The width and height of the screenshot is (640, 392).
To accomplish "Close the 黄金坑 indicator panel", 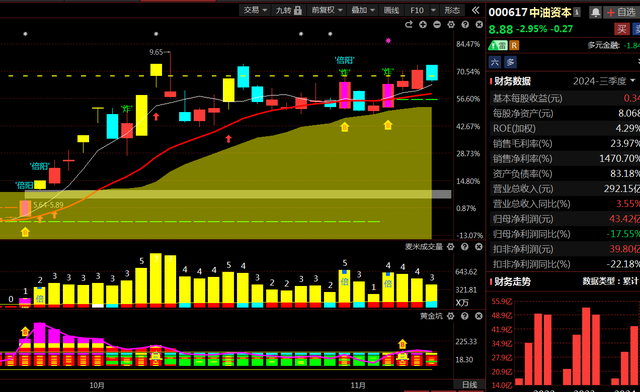I will coord(479,316).
